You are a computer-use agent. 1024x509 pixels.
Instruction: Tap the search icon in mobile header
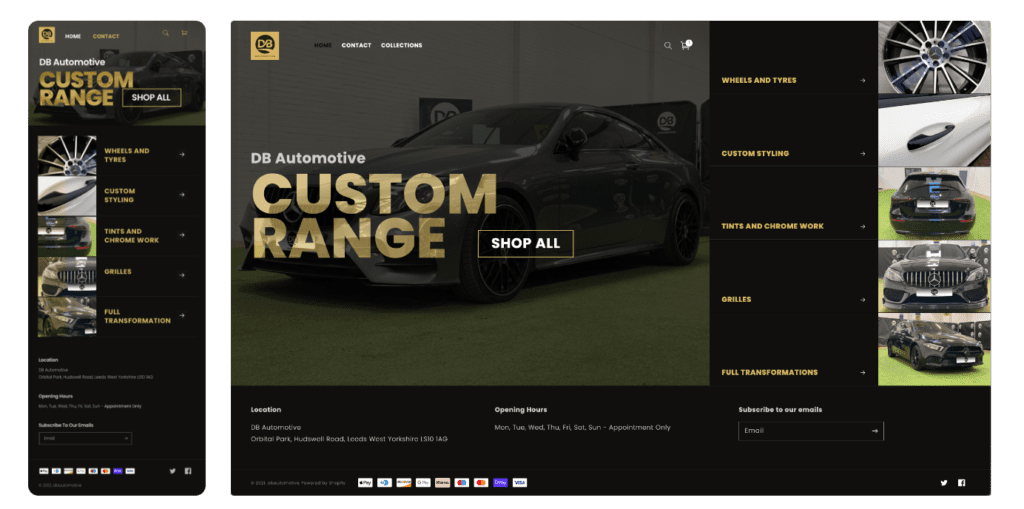(x=166, y=33)
